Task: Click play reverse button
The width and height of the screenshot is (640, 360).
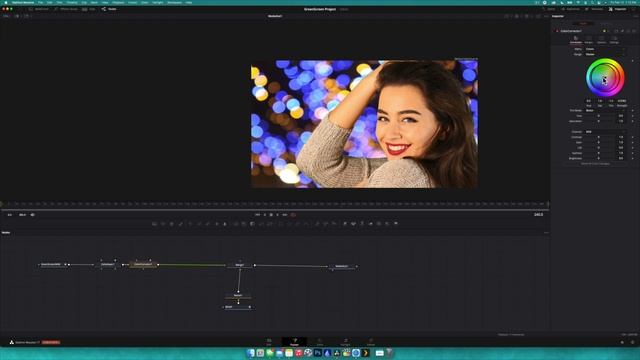Action: pyautogui.click(x=265, y=215)
